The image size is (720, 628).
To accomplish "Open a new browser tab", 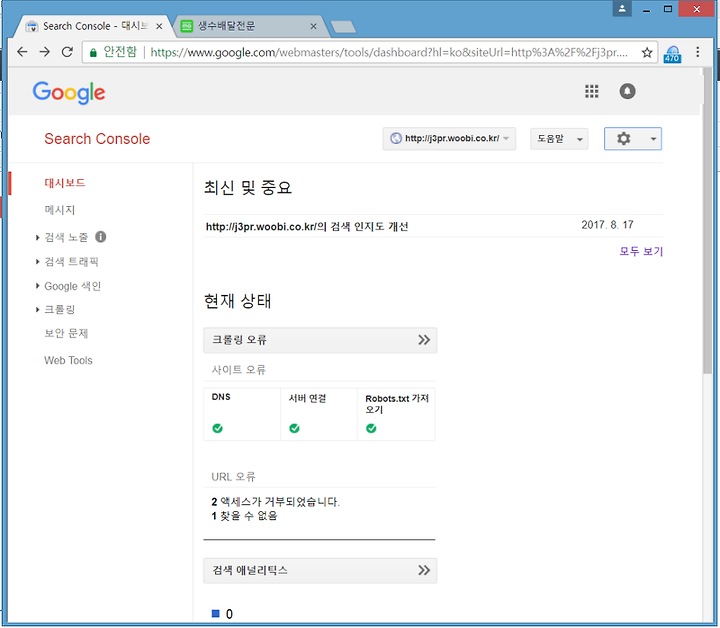I will coord(343,27).
